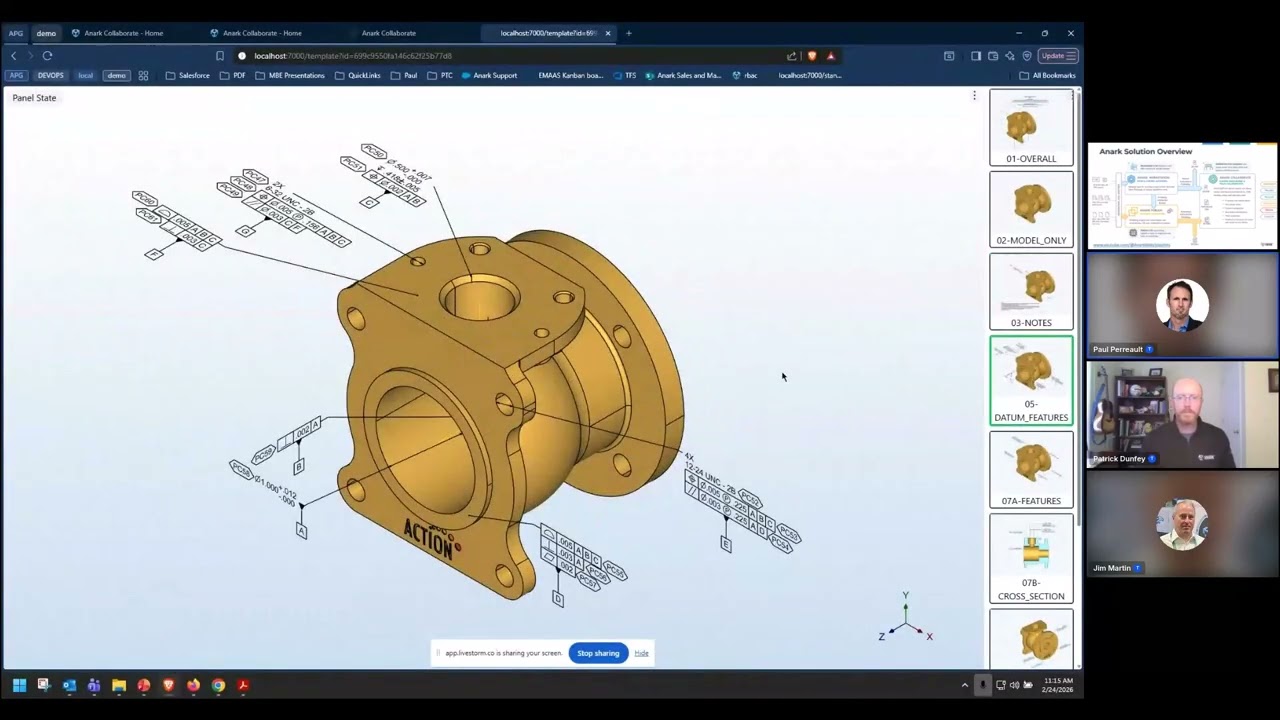Viewport: 1280px width, 720px height.
Task: Open the TFS bookmark
Action: point(624,75)
